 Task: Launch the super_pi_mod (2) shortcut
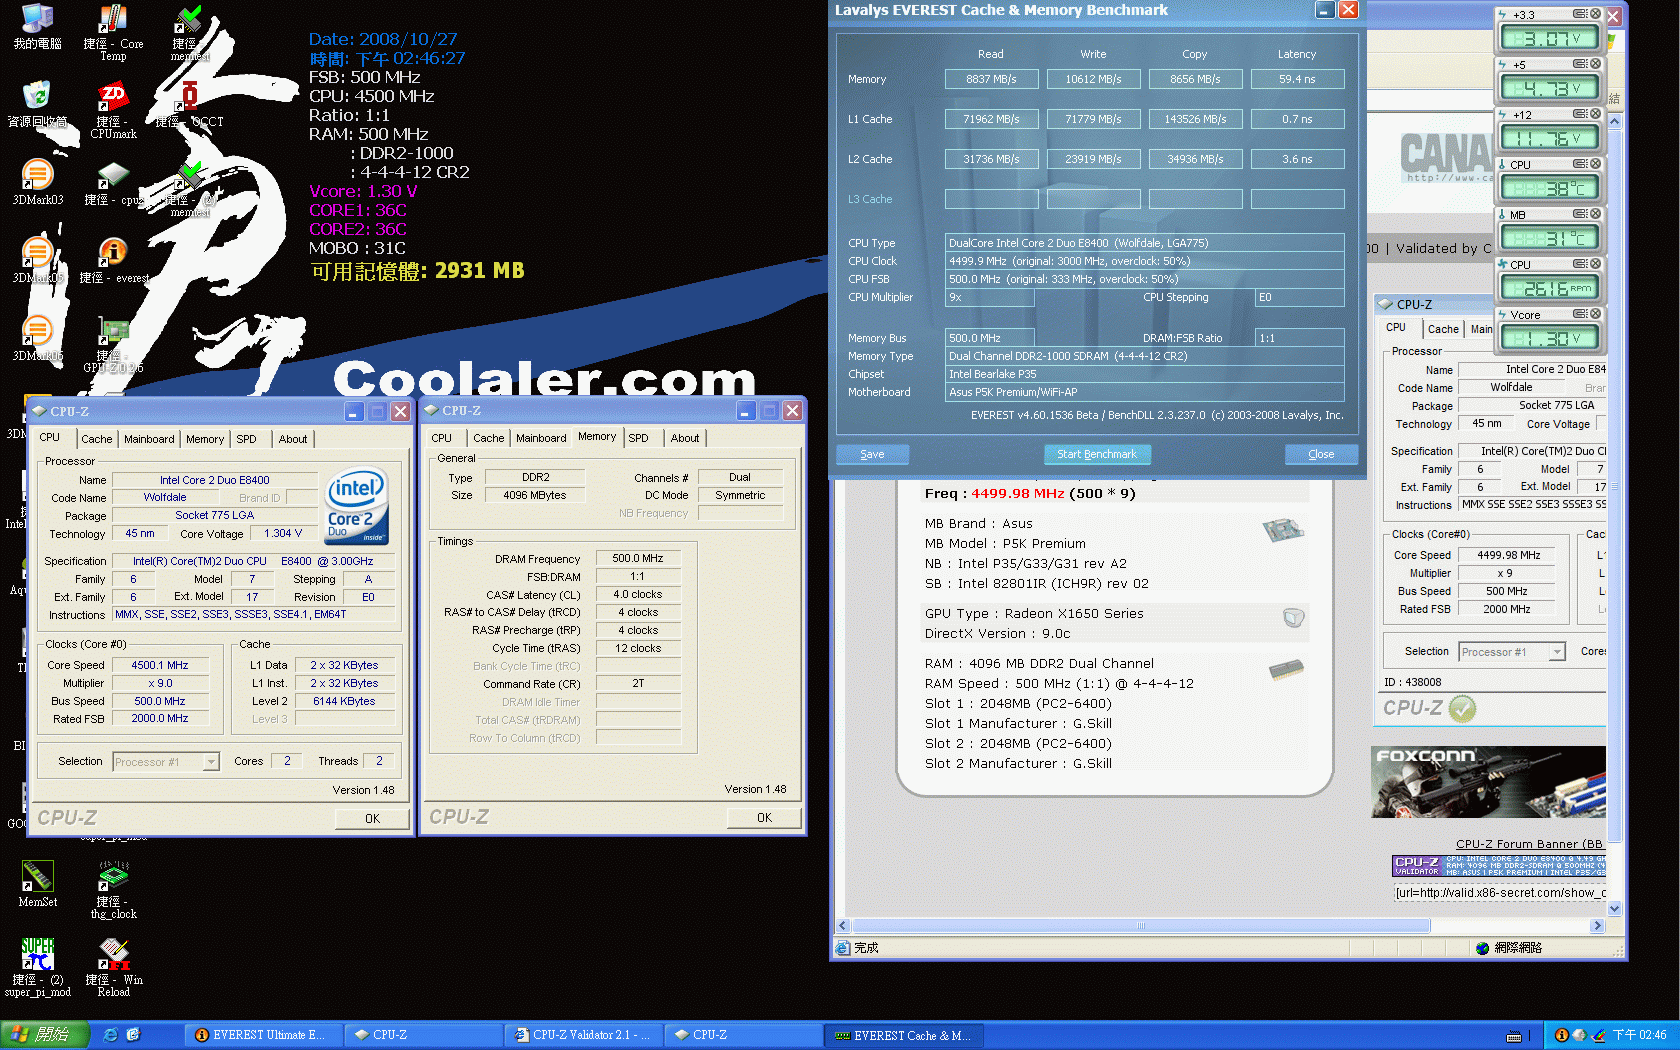tap(37, 968)
